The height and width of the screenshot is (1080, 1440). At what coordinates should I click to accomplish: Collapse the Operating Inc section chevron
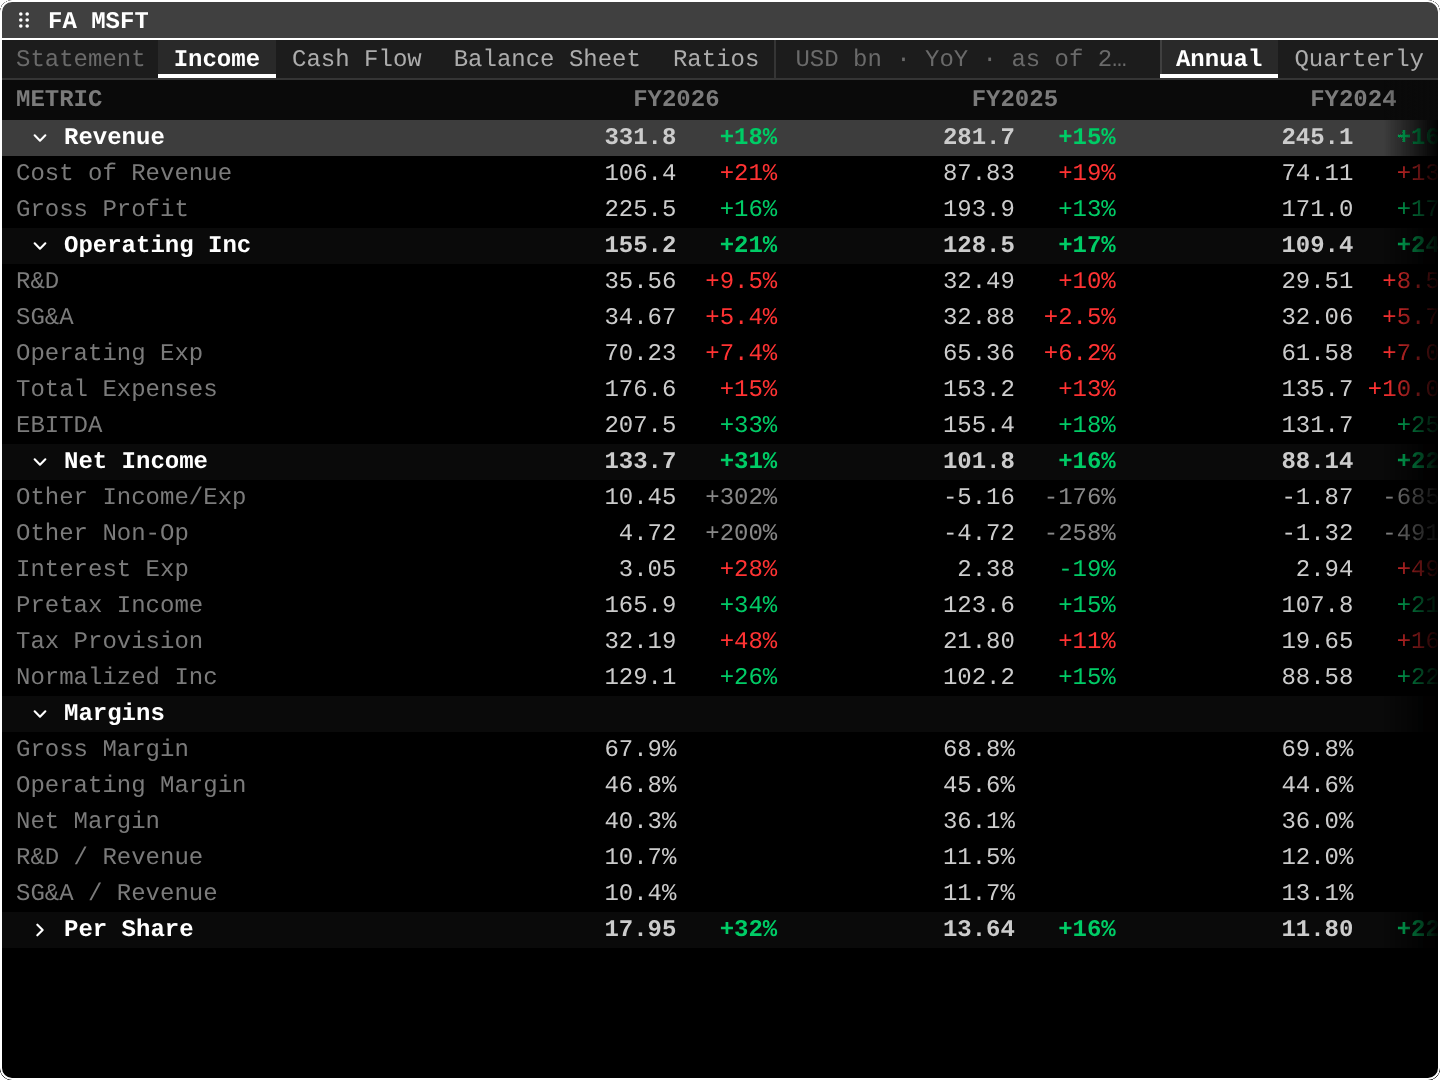(40, 245)
